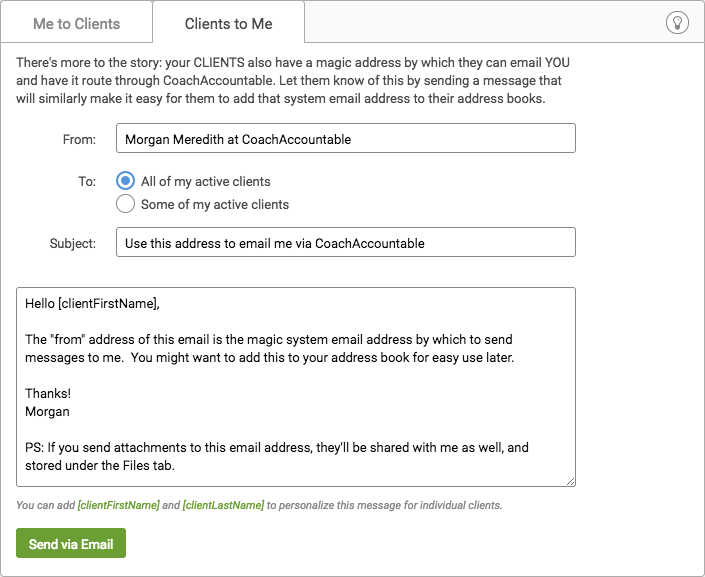This screenshot has width=705, height=577.
Task: Choose the Some of my active clients radio button
Action: pos(125,204)
